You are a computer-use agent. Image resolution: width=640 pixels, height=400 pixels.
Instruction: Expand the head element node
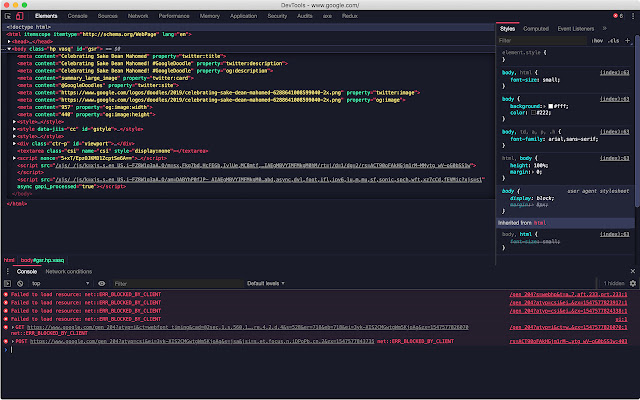coord(9,42)
